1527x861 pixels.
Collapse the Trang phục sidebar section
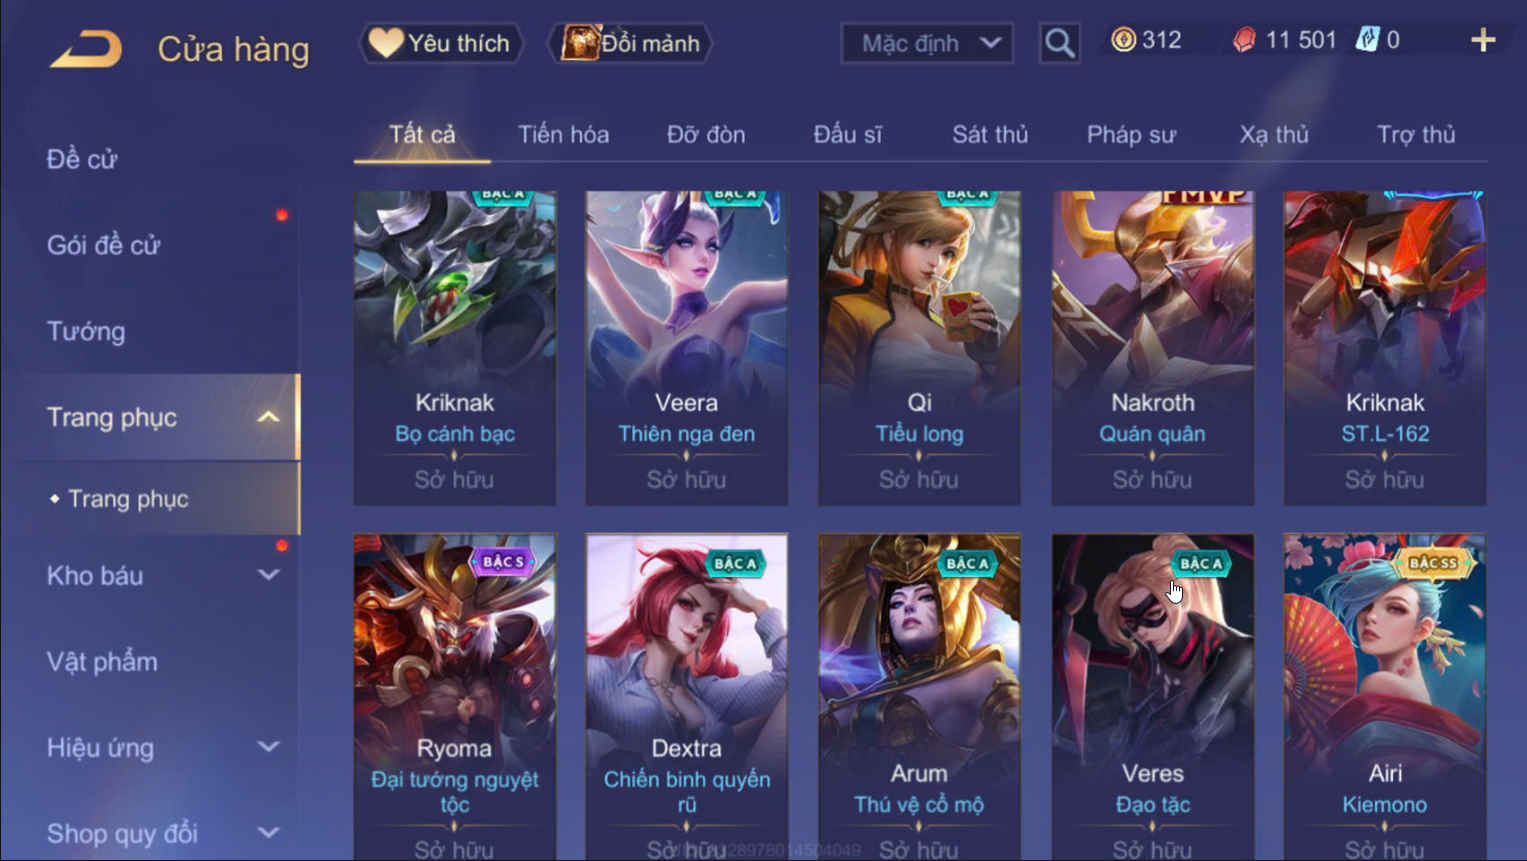pos(268,417)
